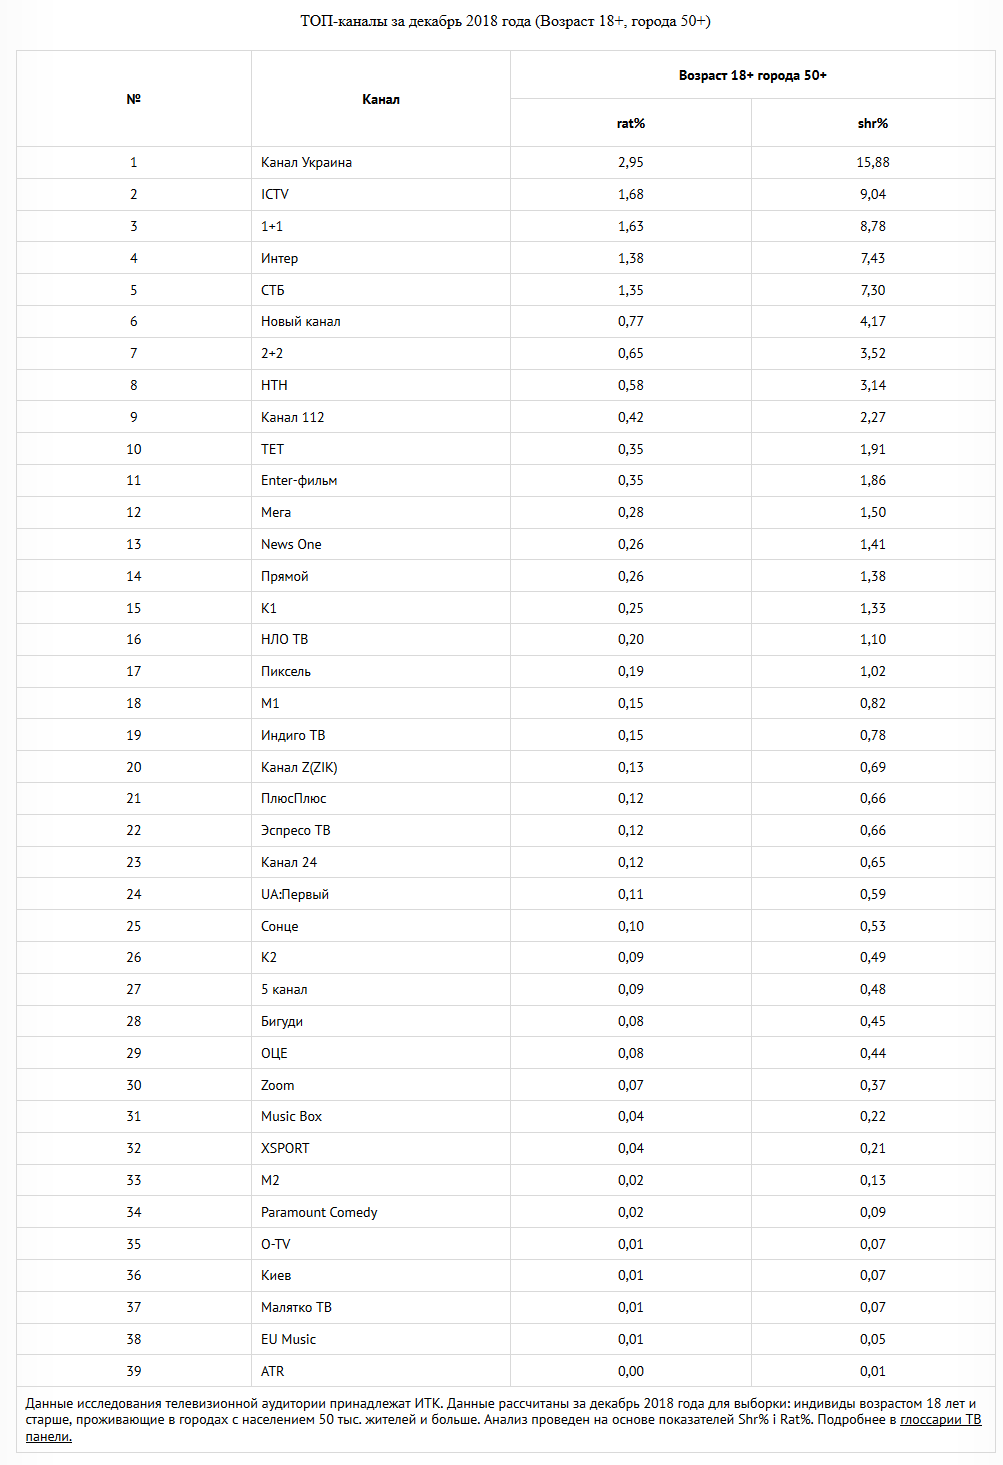Click the 1+1 channel row name

pos(272,226)
